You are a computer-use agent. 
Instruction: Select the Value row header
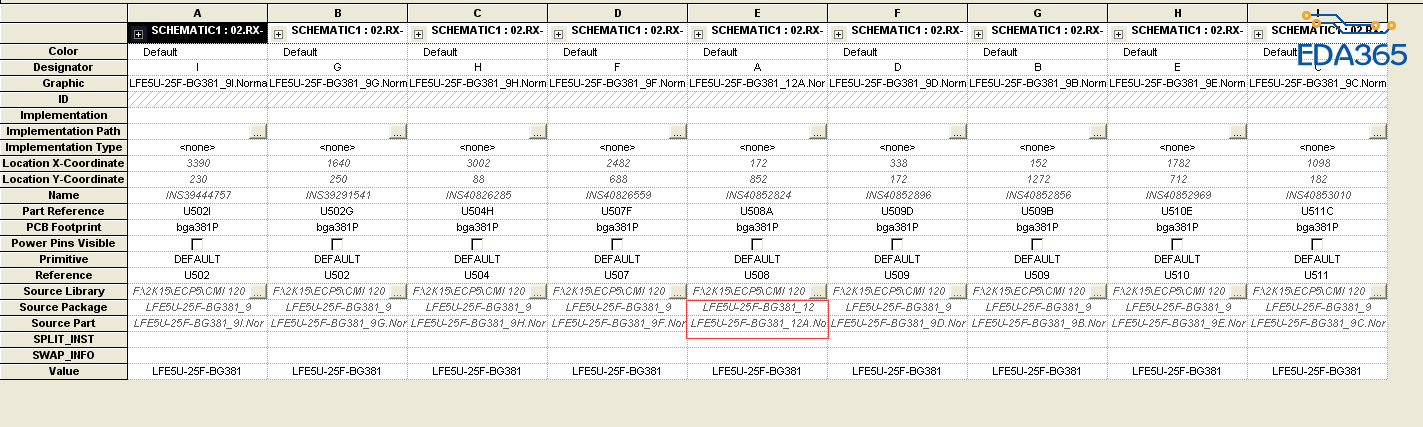64,371
